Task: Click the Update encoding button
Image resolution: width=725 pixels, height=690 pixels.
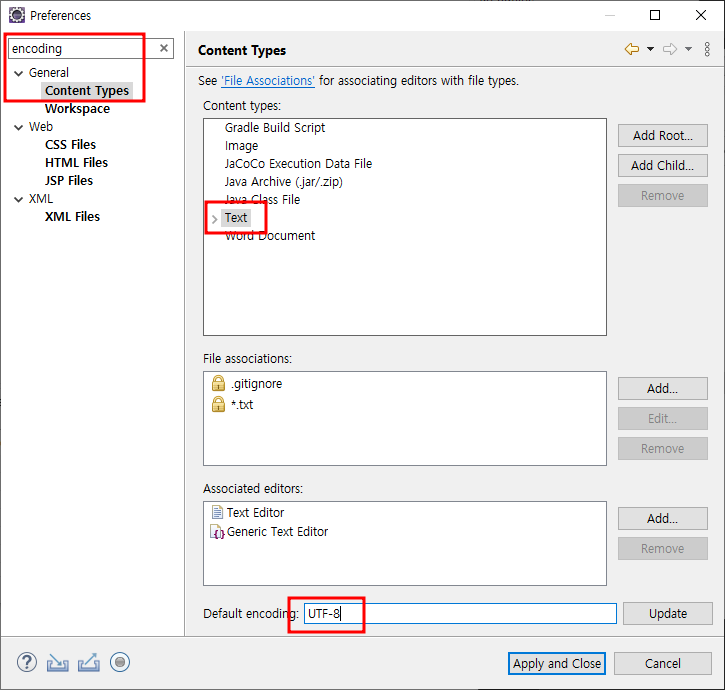Action: pos(668,613)
